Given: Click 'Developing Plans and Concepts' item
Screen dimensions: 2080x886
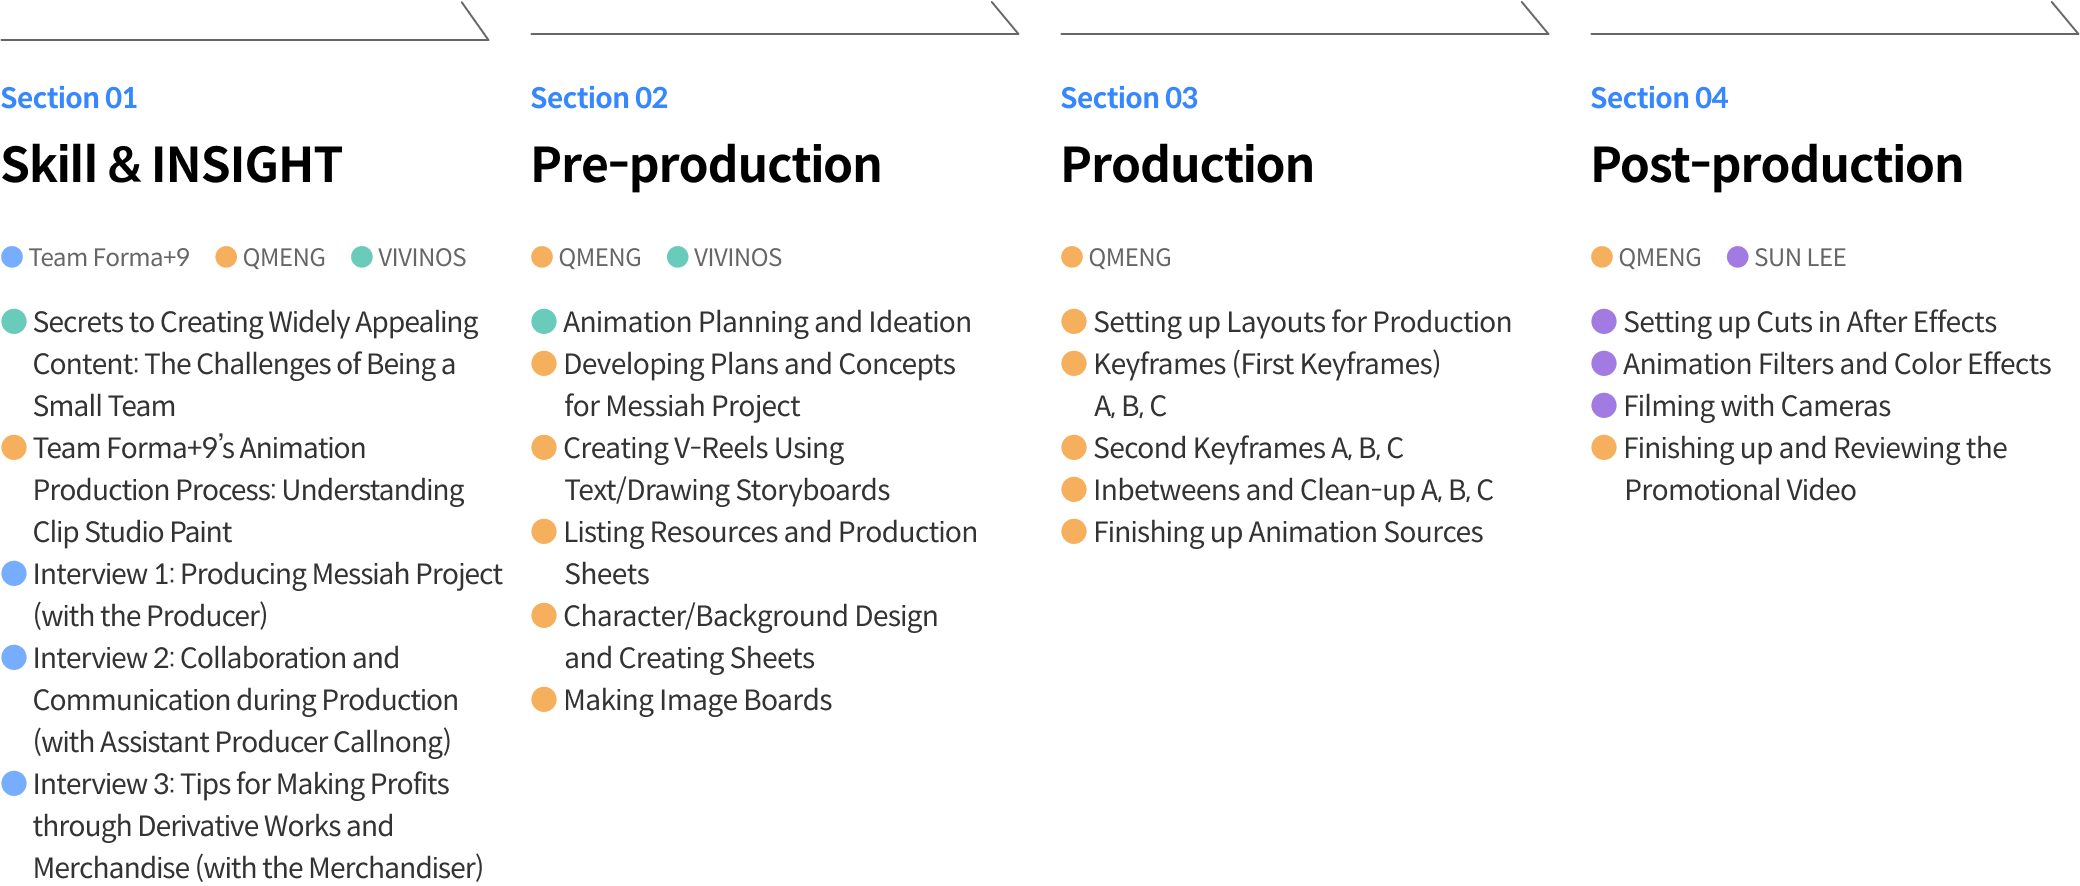Looking at the screenshot, I should pos(760,364).
